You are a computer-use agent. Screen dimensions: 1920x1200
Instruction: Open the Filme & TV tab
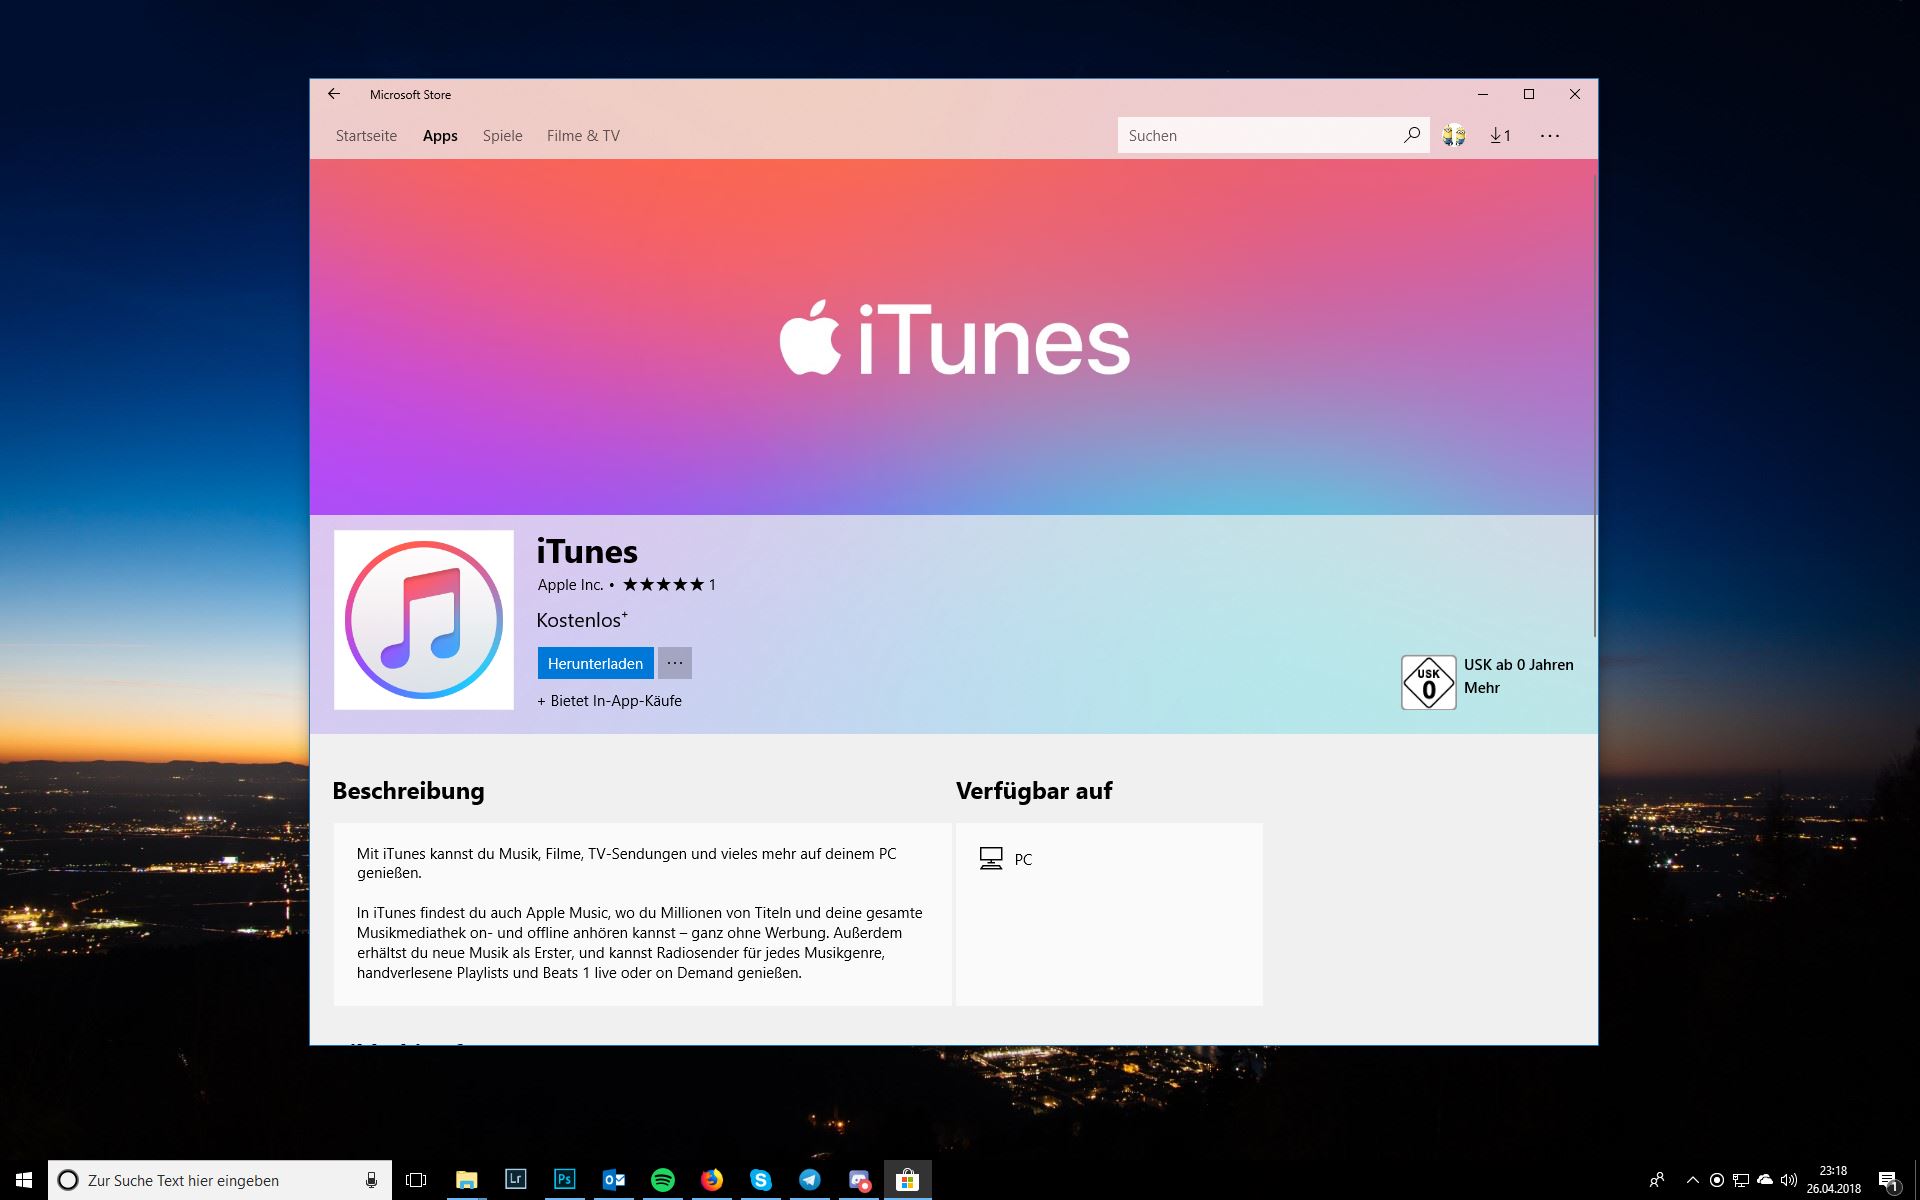[583, 136]
